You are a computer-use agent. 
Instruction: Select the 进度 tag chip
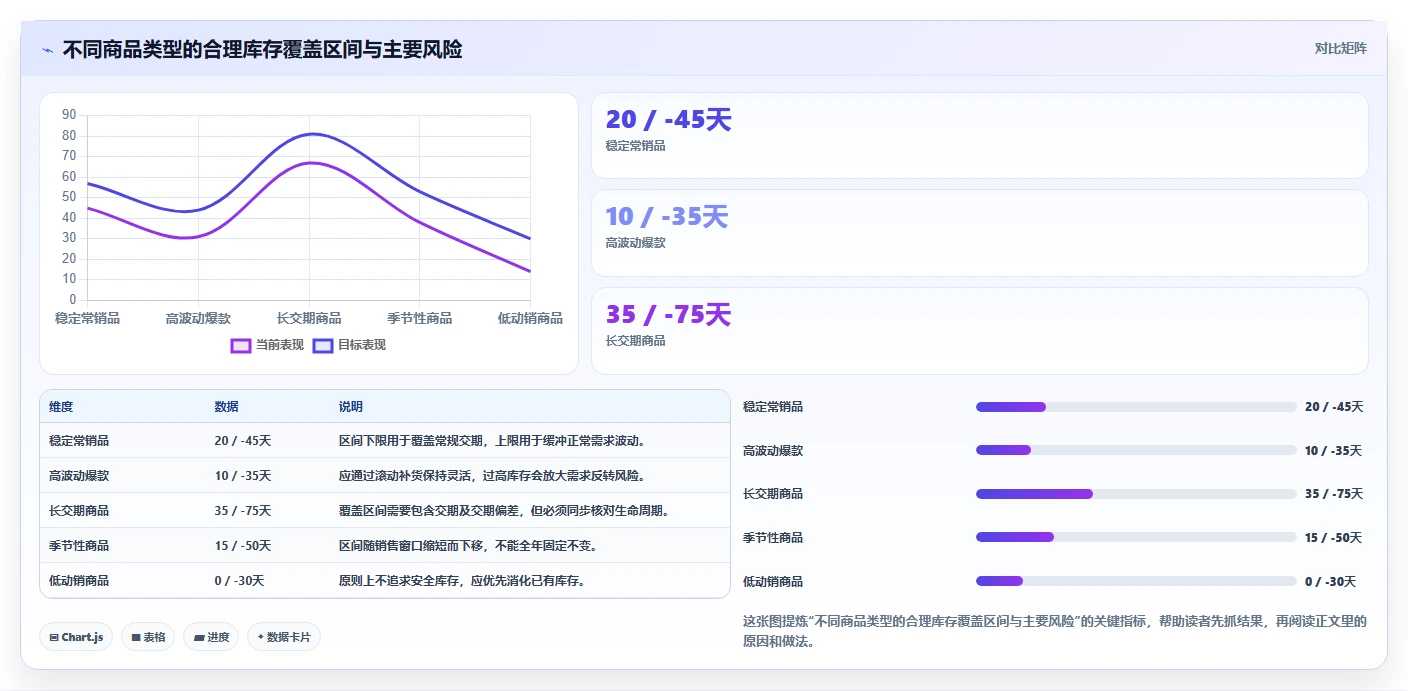pyautogui.click(x=211, y=637)
